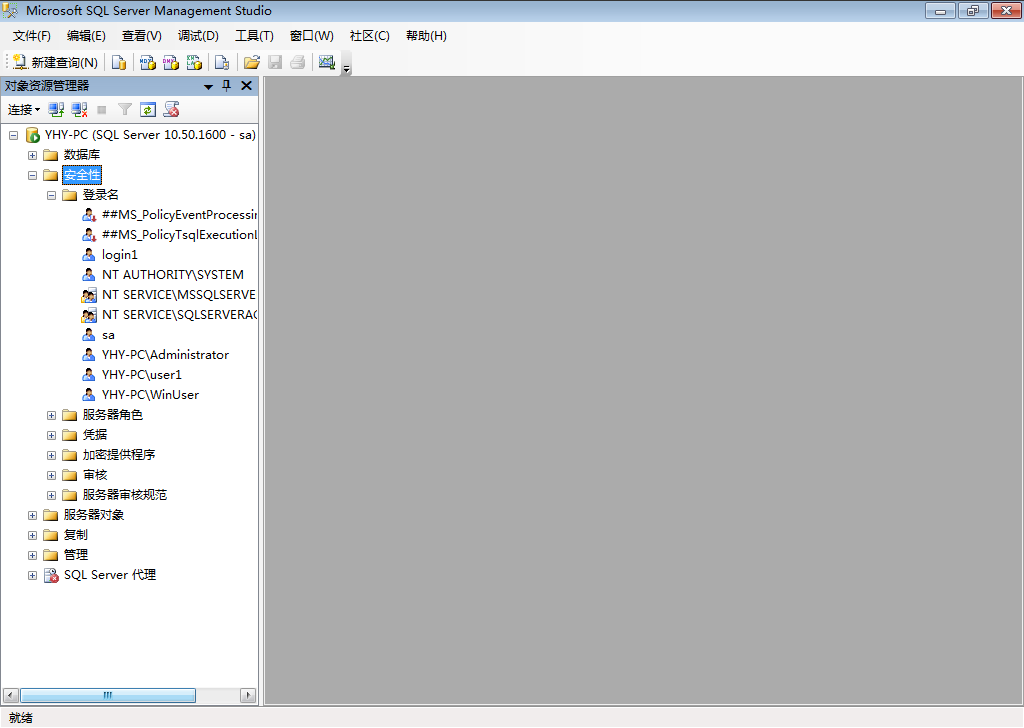
Task: Open the Activity Monitor toolbar icon
Action: [327, 62]
